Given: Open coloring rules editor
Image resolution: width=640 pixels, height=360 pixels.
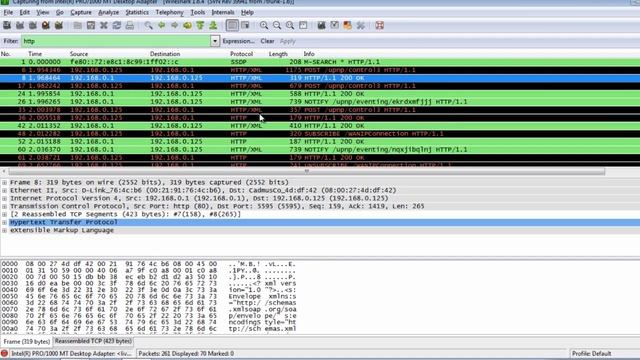Looking at the screenshot, I should 348,25.
